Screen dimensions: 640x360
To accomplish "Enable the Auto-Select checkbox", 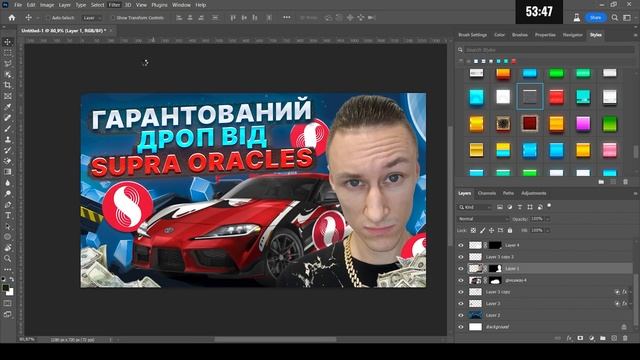I will 48,18.
